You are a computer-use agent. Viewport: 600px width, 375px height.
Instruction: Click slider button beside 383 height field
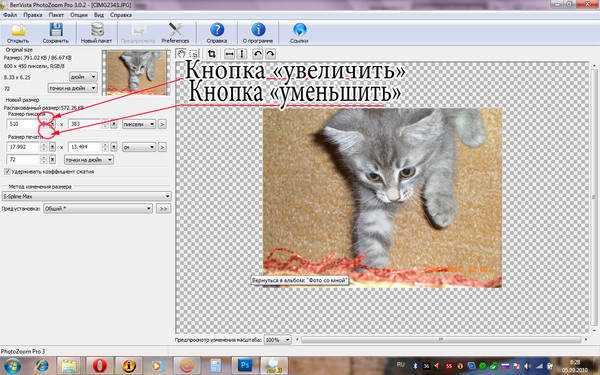coord(114,124)
